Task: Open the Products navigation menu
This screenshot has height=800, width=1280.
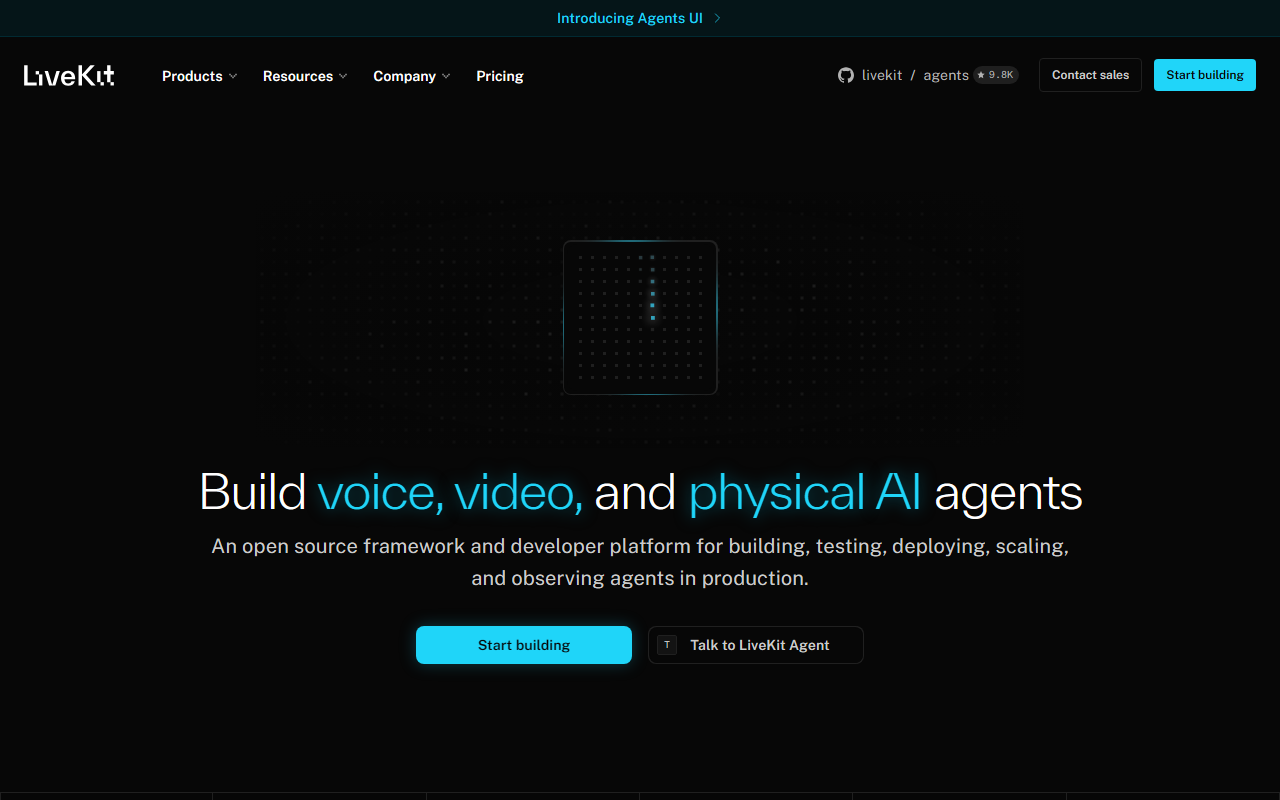Action: click(x=200, y=76)
